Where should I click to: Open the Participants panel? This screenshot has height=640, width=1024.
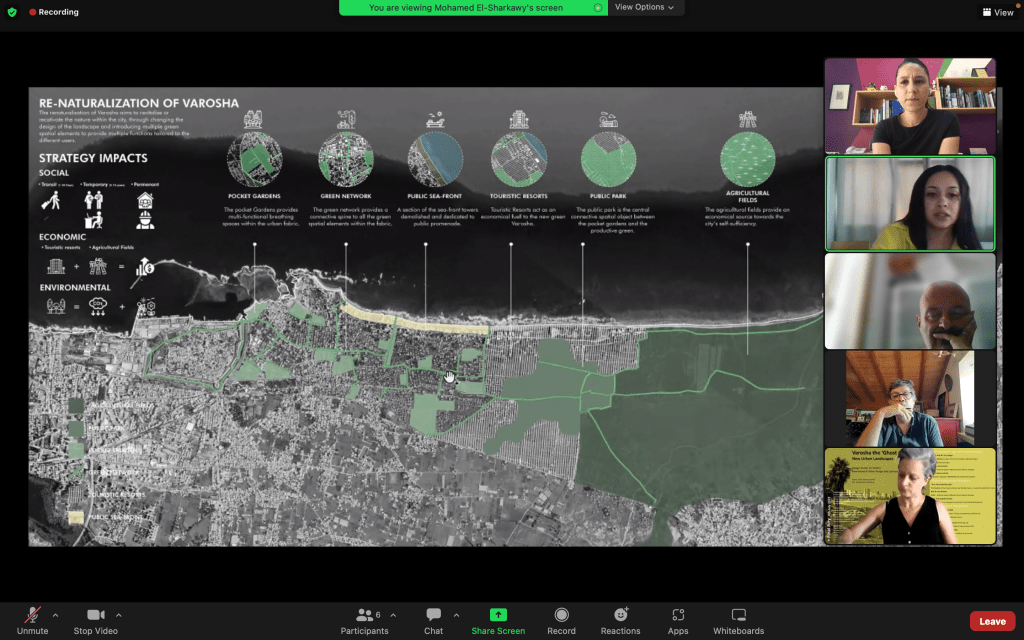click(364, 620)
